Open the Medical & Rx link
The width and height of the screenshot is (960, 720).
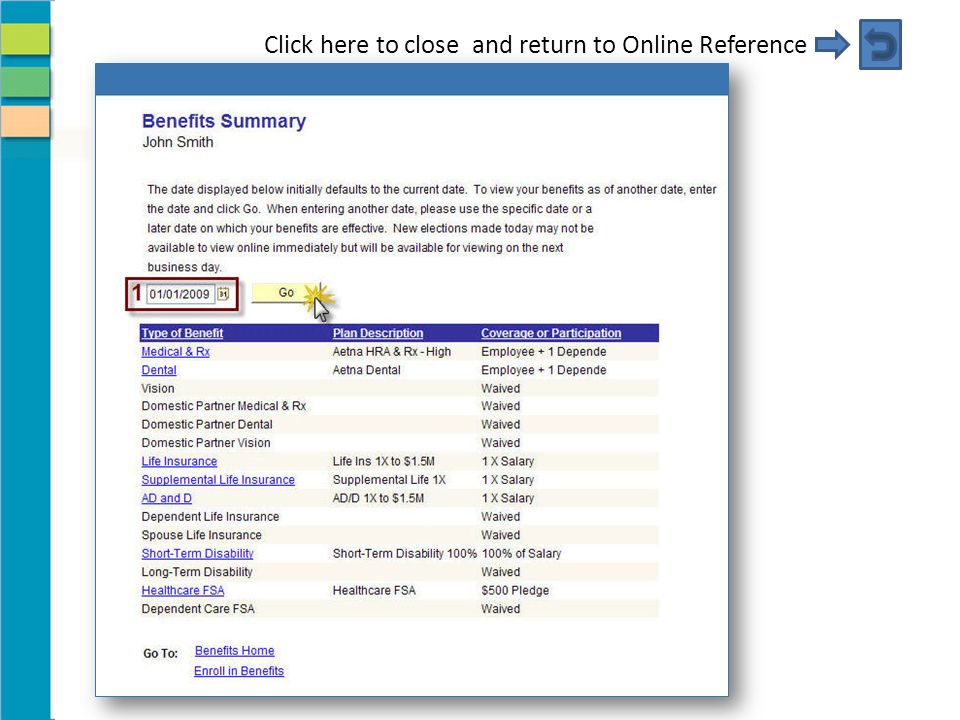[x=176, y=351]
